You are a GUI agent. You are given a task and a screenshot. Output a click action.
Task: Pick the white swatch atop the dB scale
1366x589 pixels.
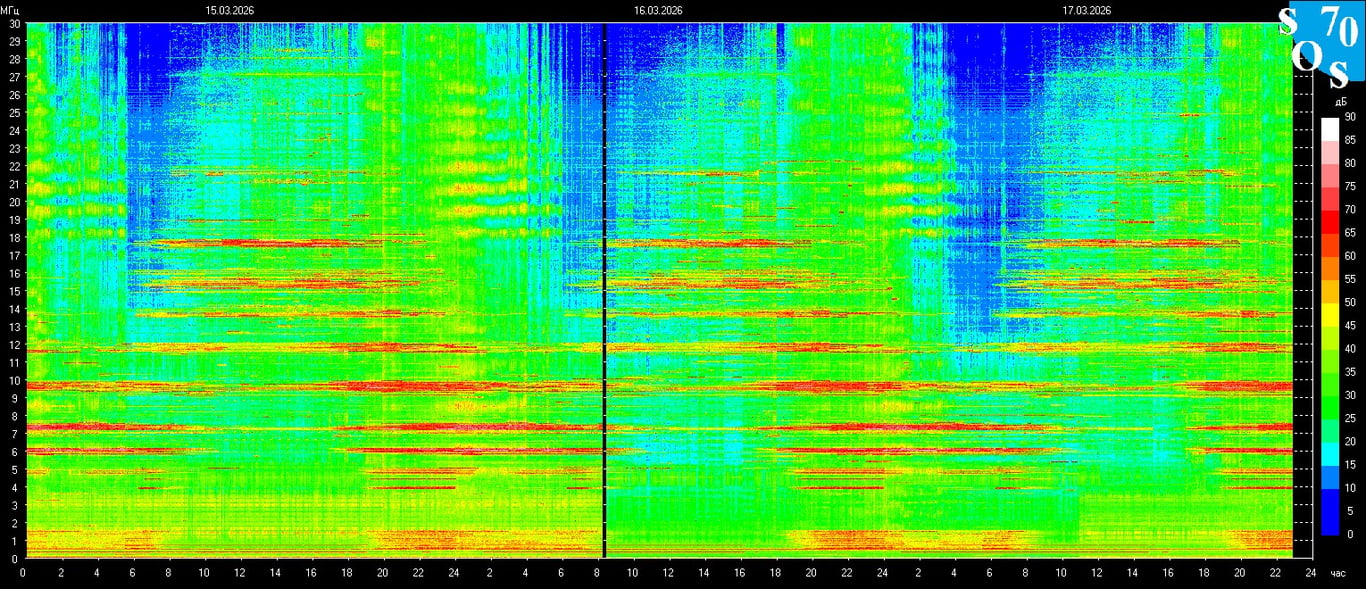click(x=1329, y=128)
